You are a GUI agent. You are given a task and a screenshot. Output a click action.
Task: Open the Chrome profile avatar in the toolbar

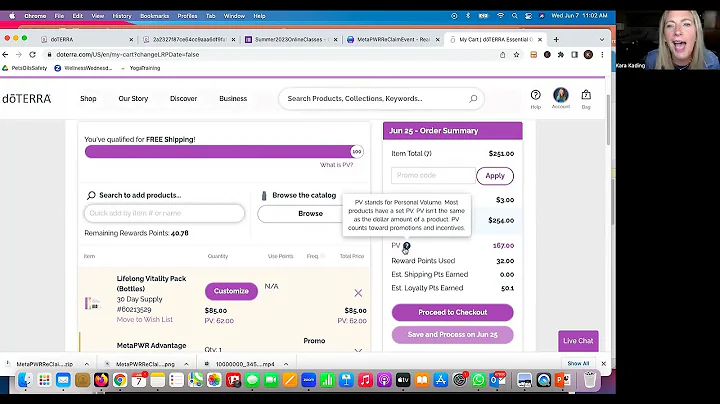click(x=588, y=55)
